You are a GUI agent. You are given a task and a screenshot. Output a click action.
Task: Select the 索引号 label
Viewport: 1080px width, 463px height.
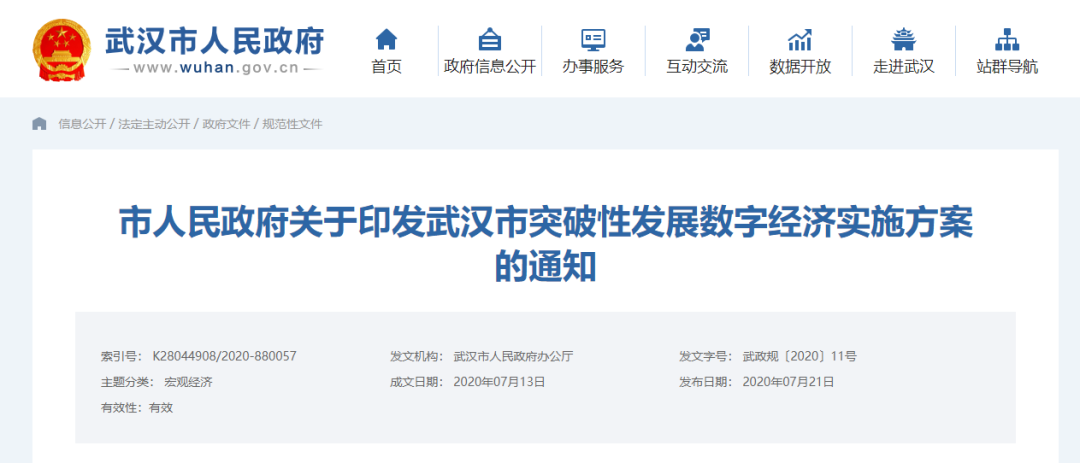coord(121,356)
